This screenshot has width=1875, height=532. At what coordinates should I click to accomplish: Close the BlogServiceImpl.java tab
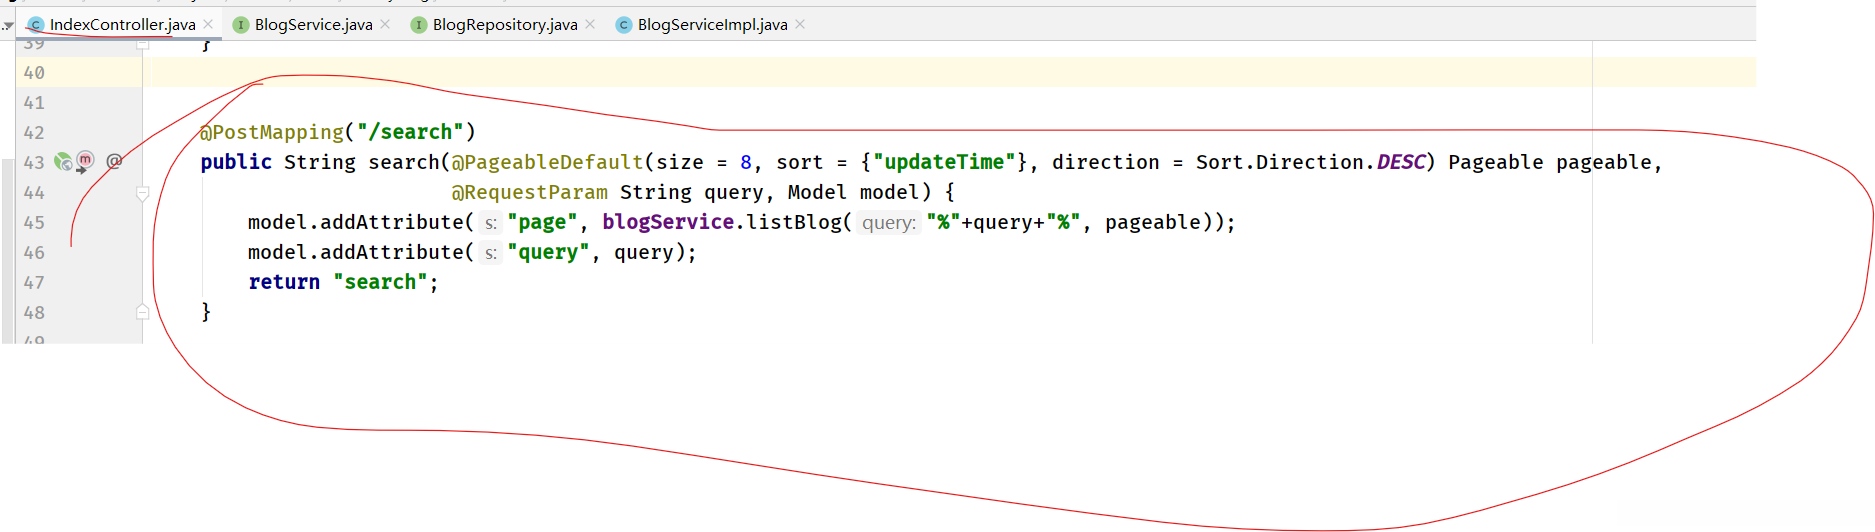click(800, 24)
